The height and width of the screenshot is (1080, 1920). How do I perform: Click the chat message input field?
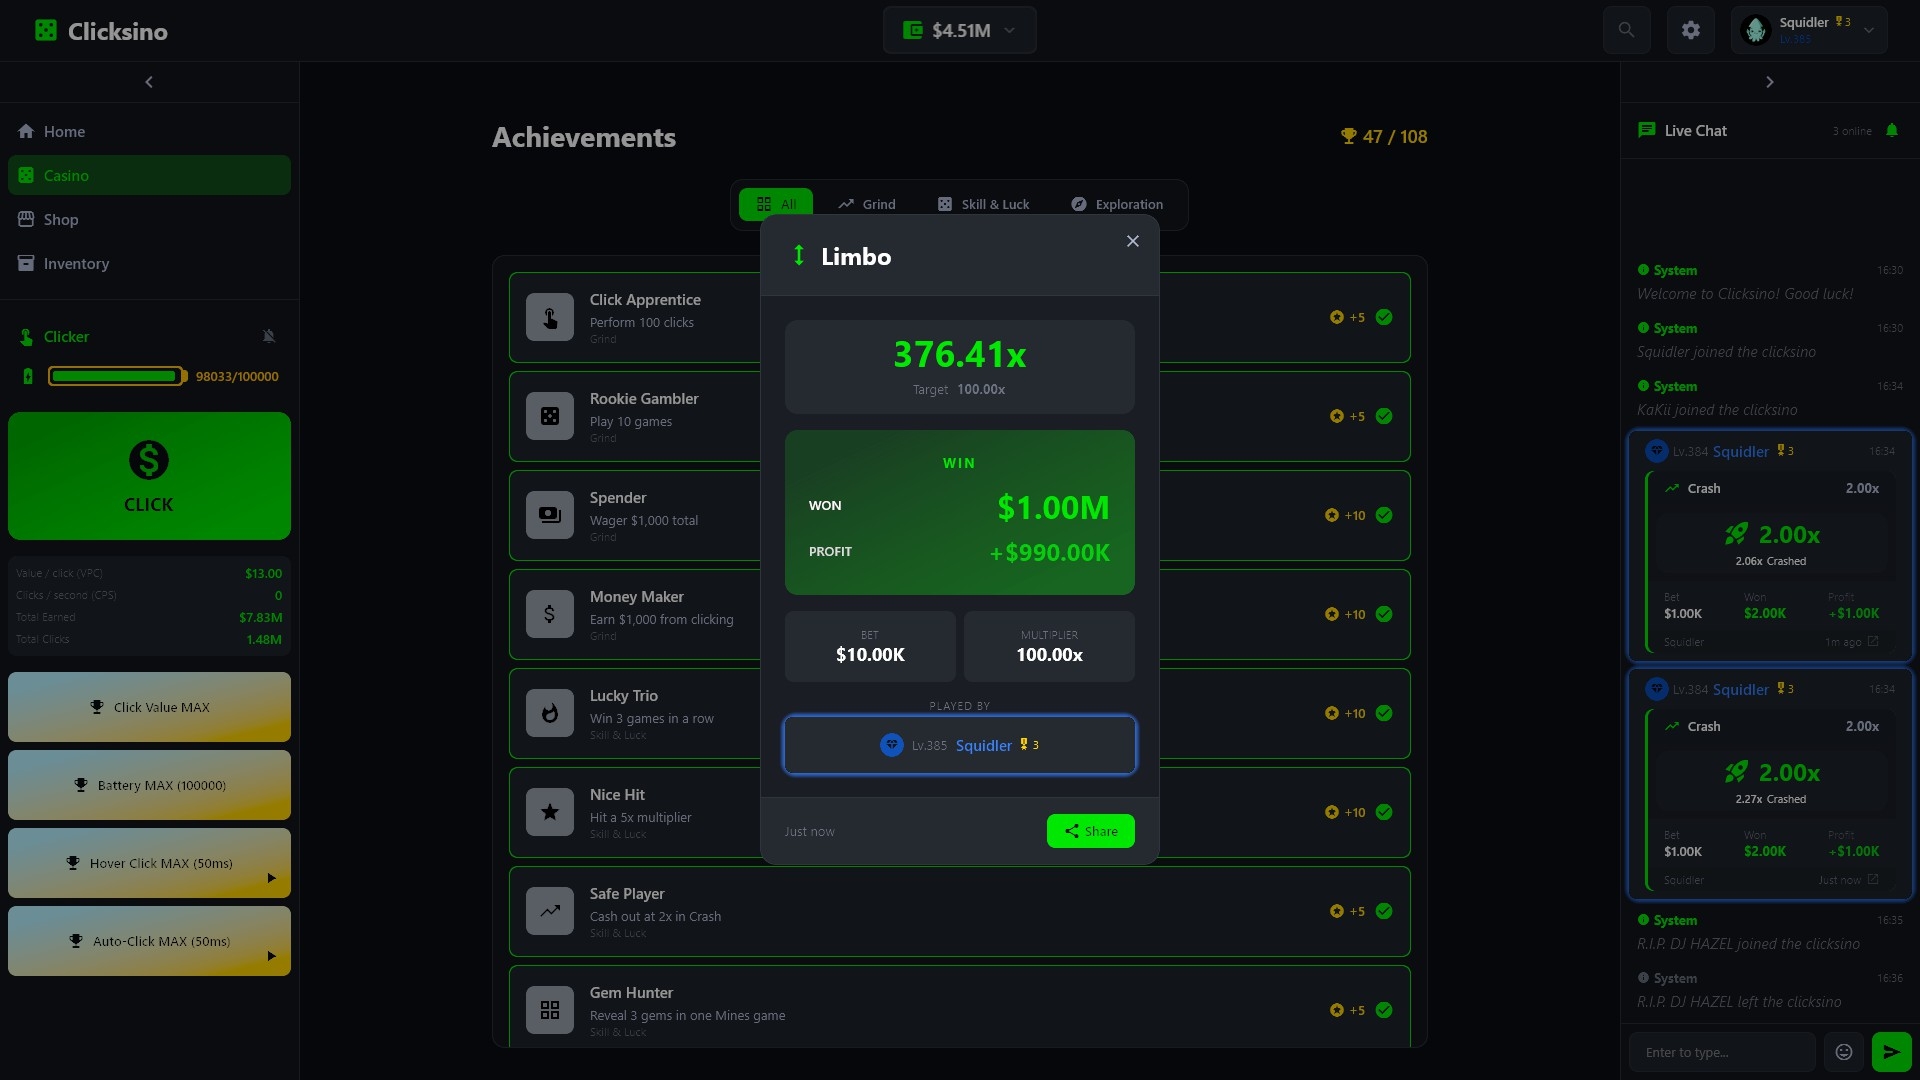(1722, 1052)
